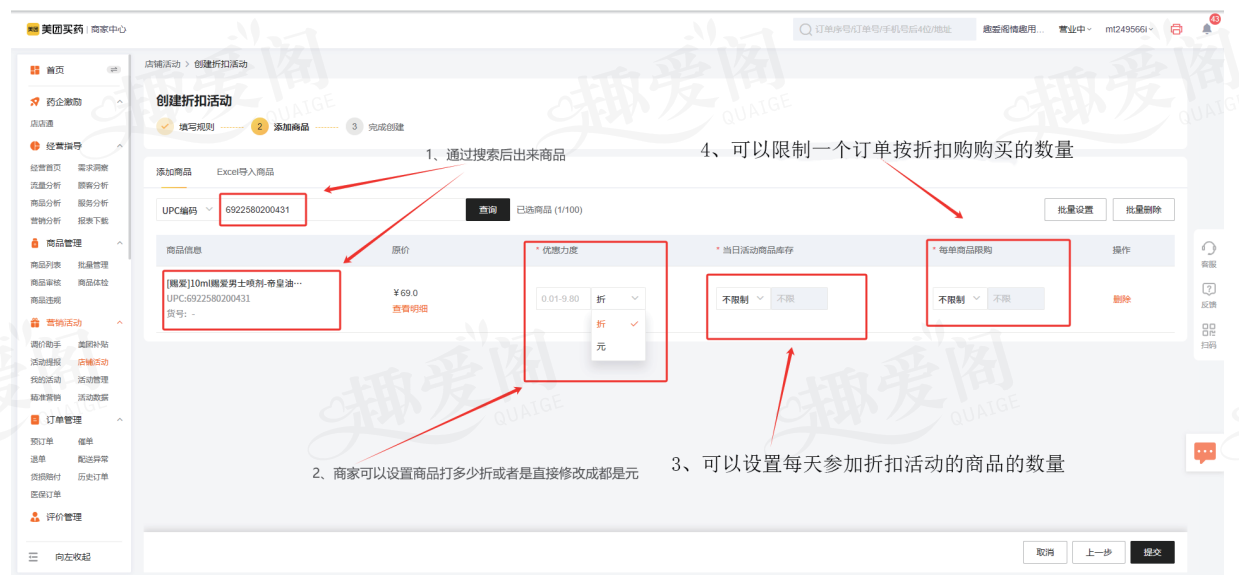Image resolution: width=1239 pixels, height=587 pixels.
Task: Open the notification bell with badge
Action: pos(1207,29)
